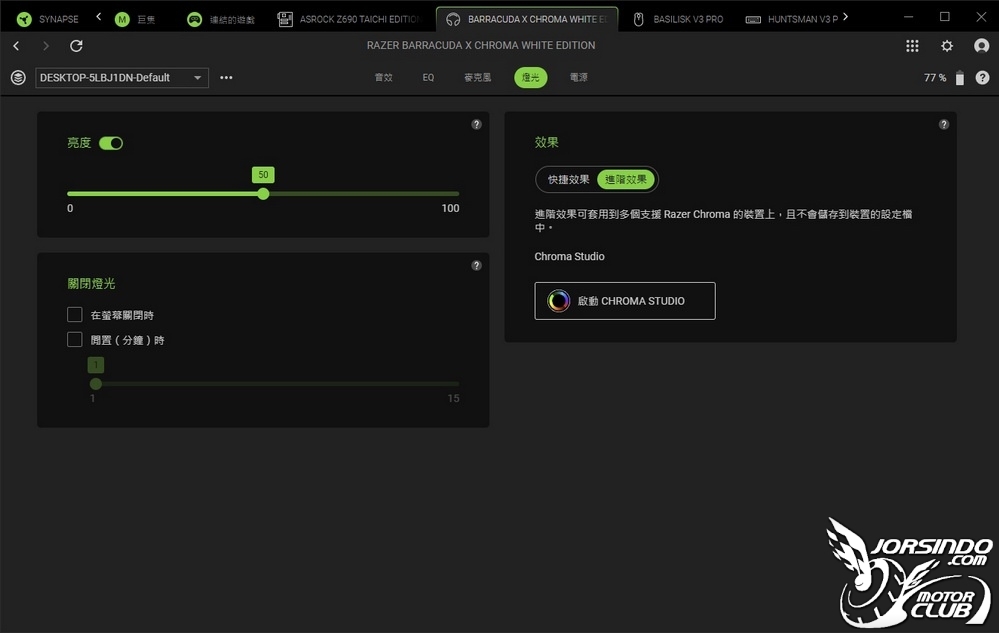999x633 pixels.
Task: Select 快捷效果 quick effects option
Action: pyautogui.click(x=568, y=180)
